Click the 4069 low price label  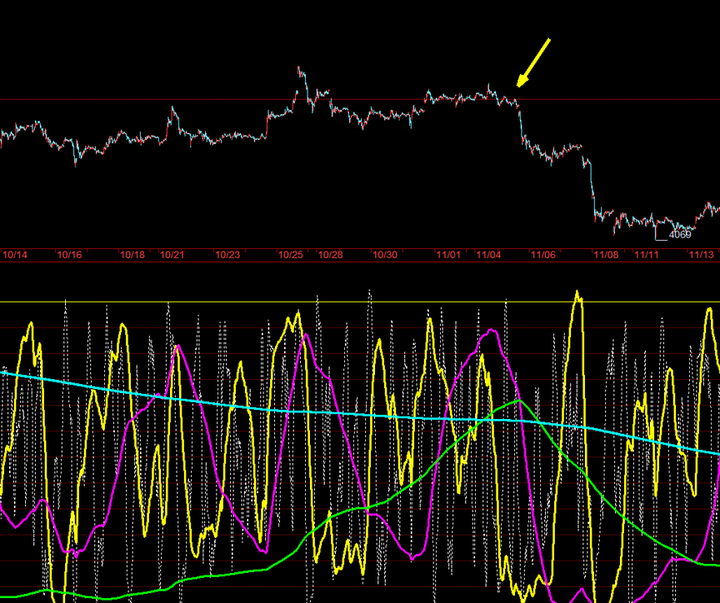click(x=680, y=235)
